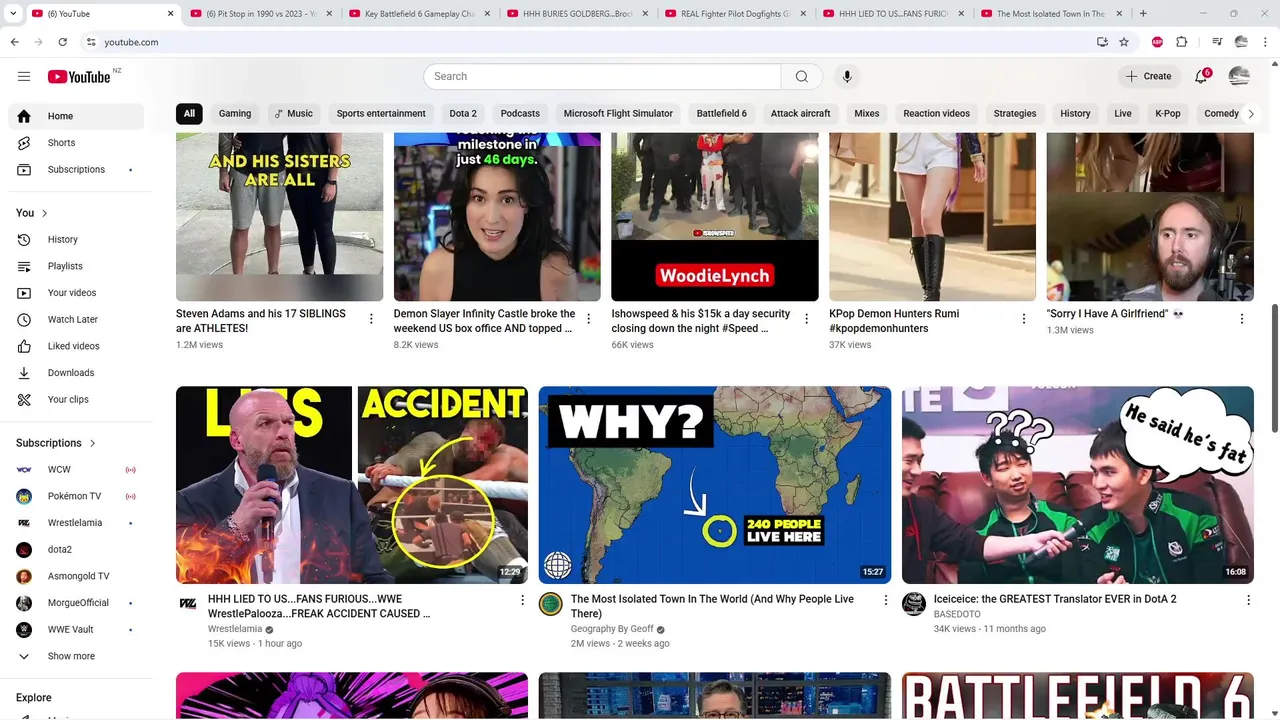The width and height of the screenshot is (1280, 720).
Task: Click the YouTube logo
Action: [x=79, y=76]
